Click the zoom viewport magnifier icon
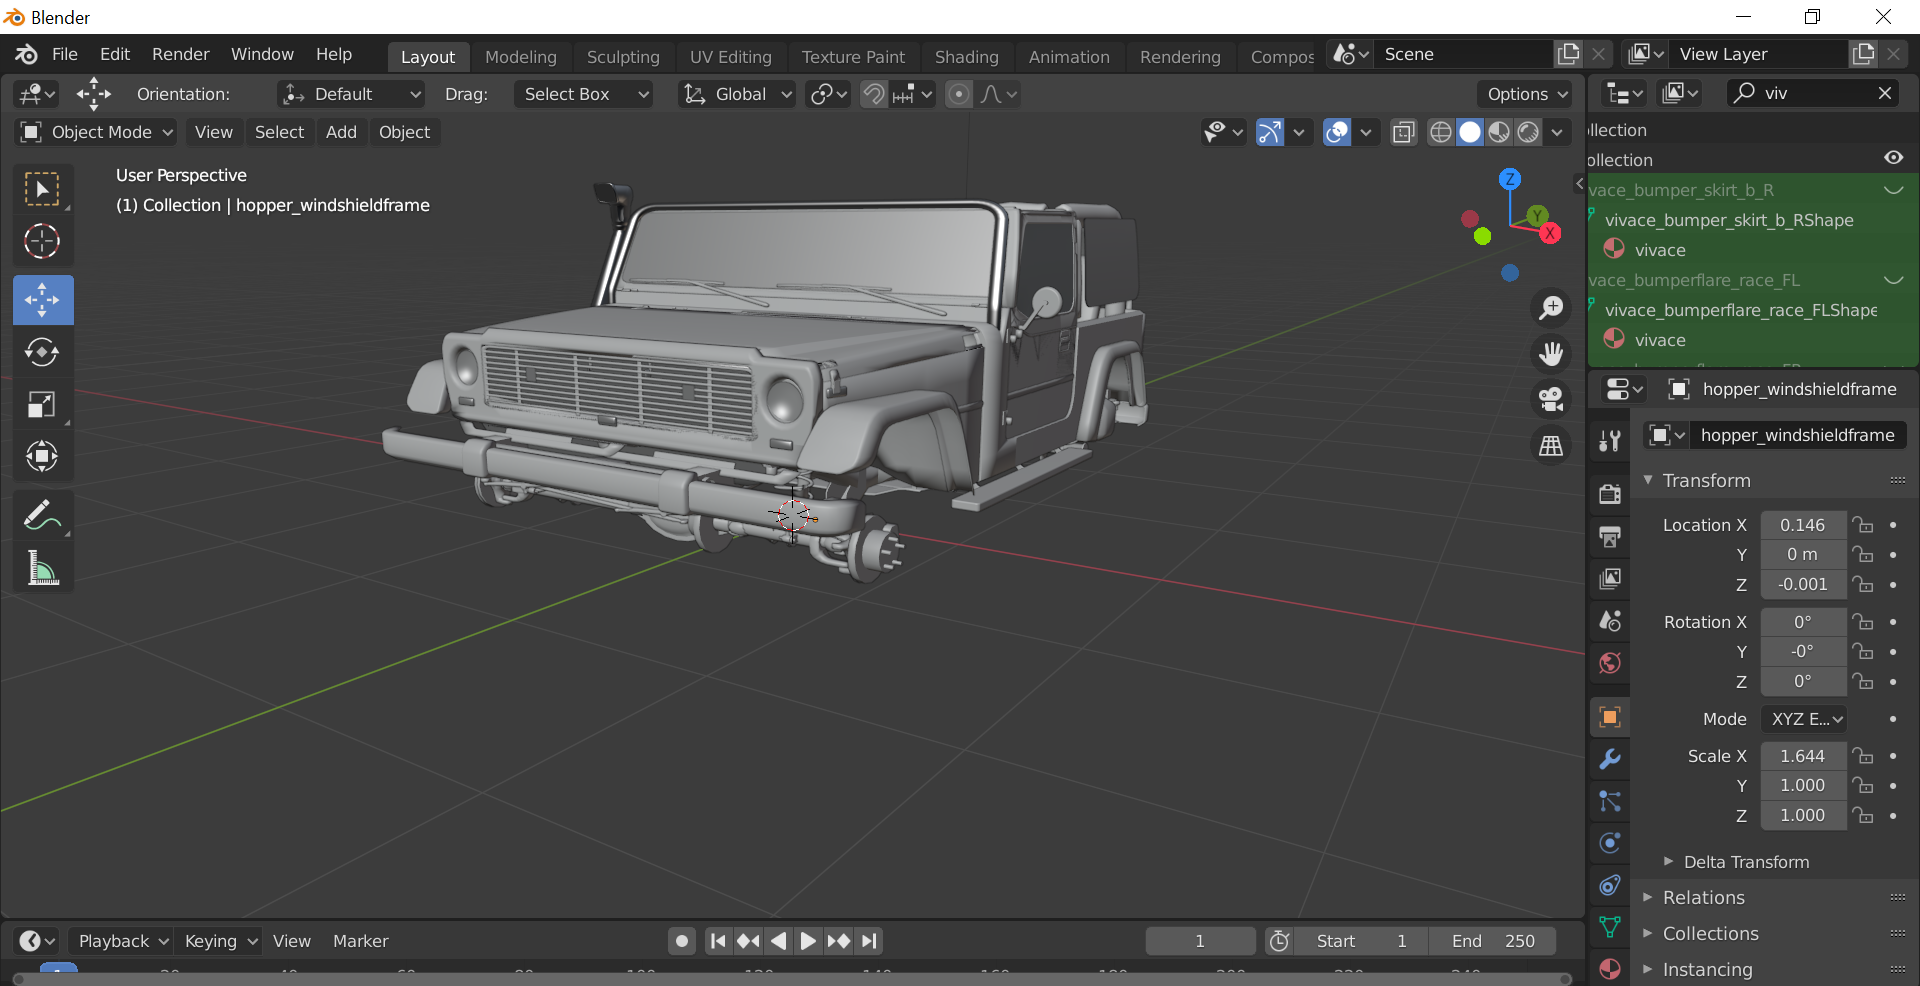Viewport: 1920px width, 986px height. pos(1551,308)
